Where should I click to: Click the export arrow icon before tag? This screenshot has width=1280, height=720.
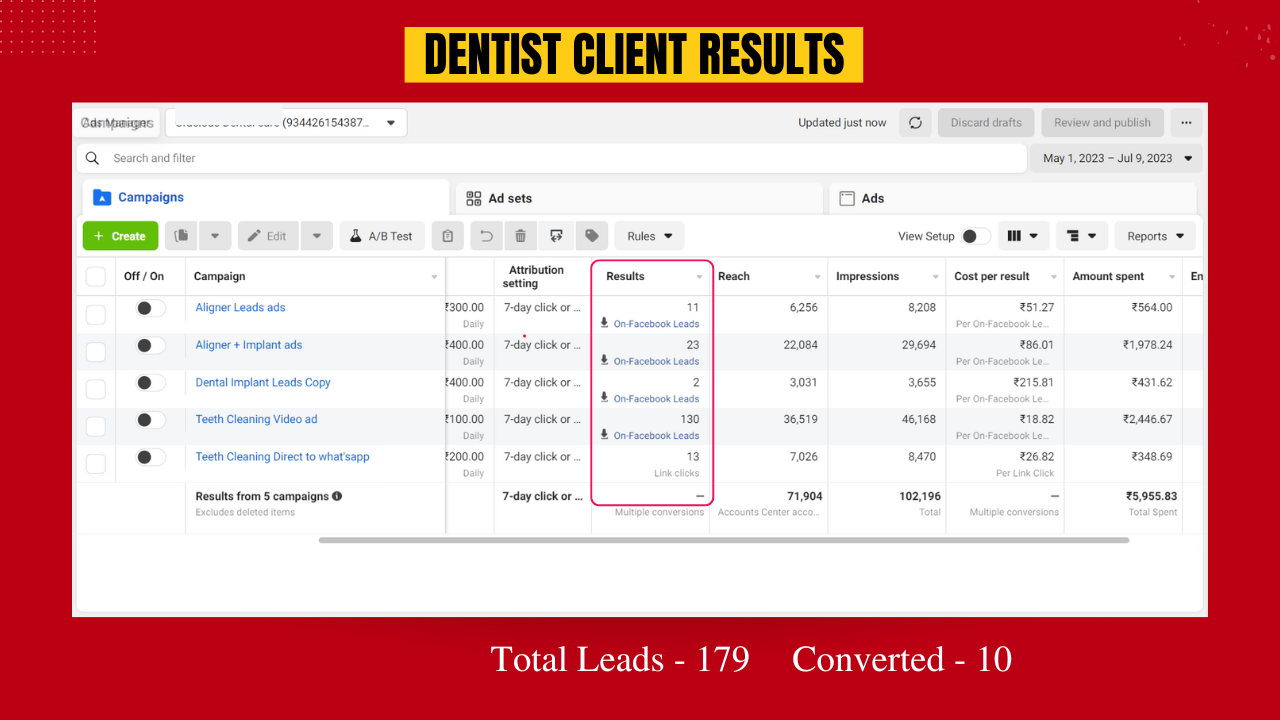556,236
